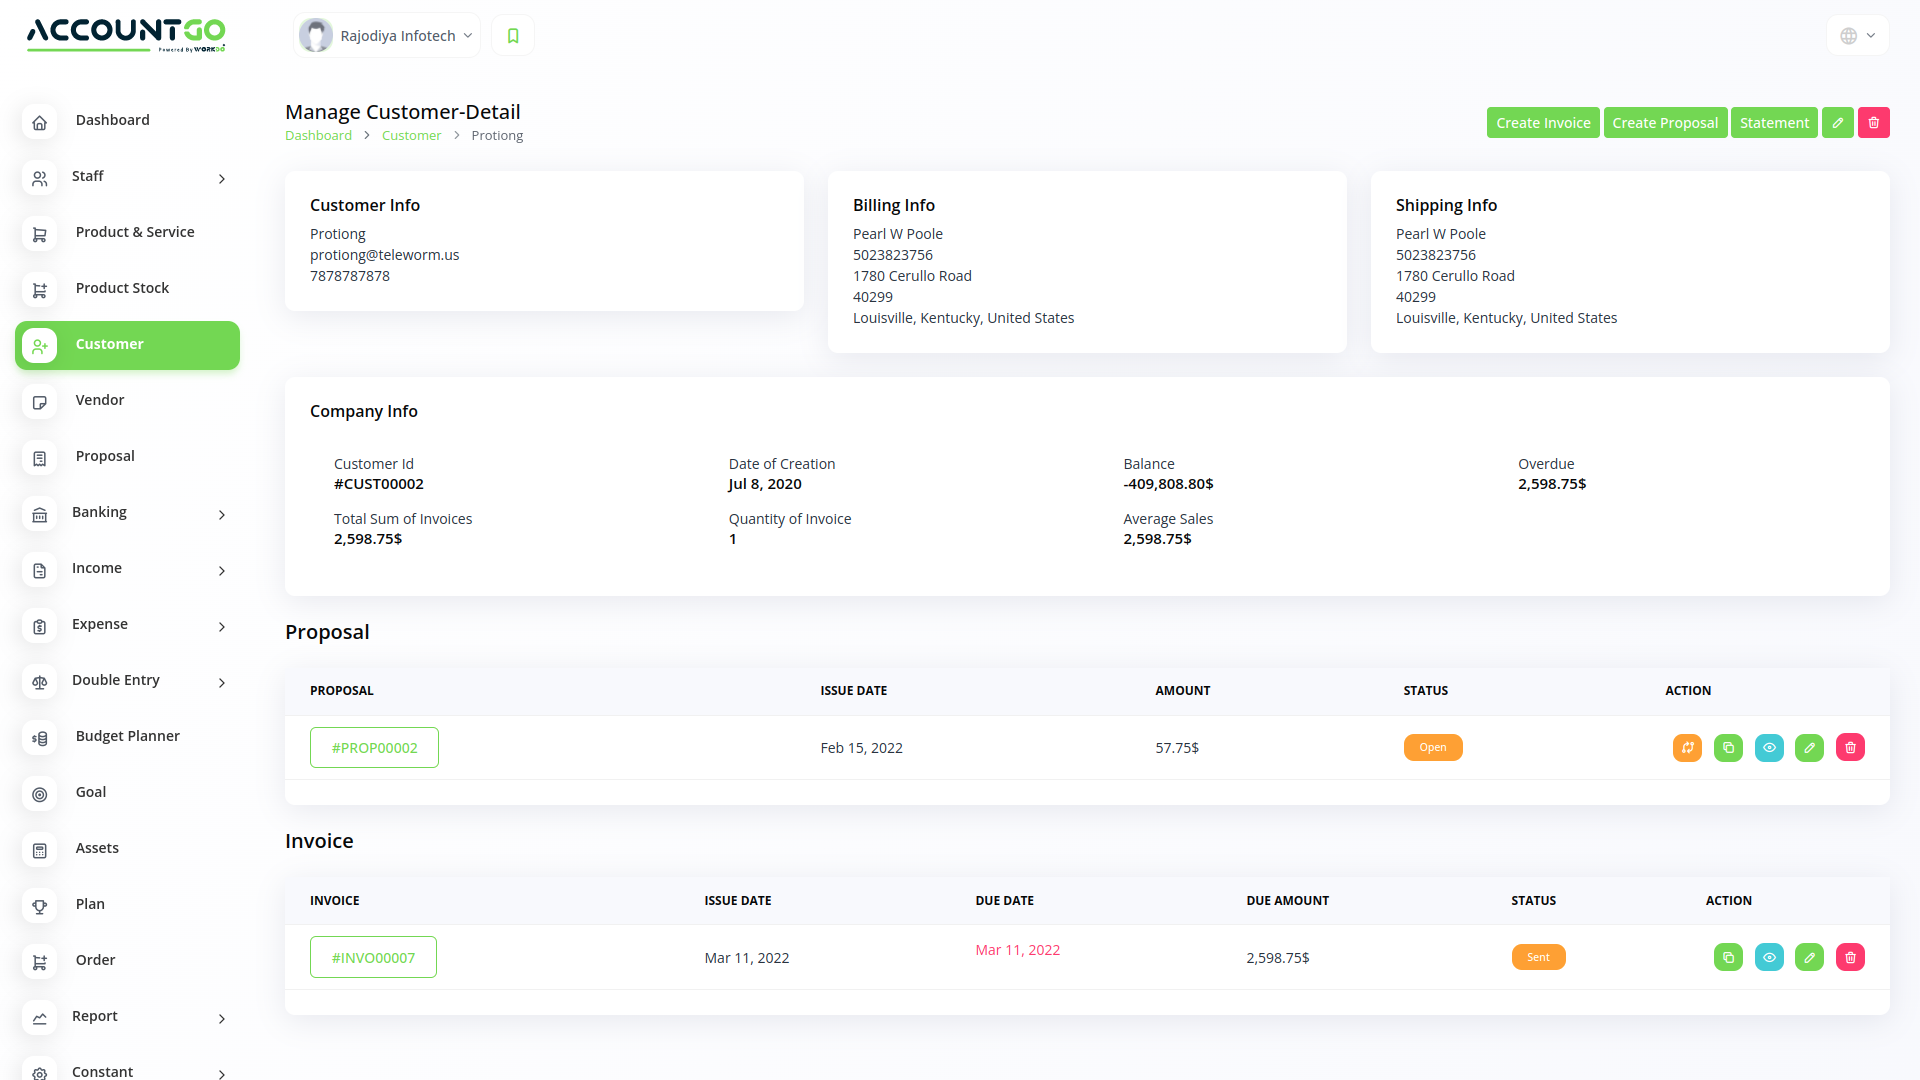
Task: Edit customer details using top pencil icon
Action: [1837, 122]
